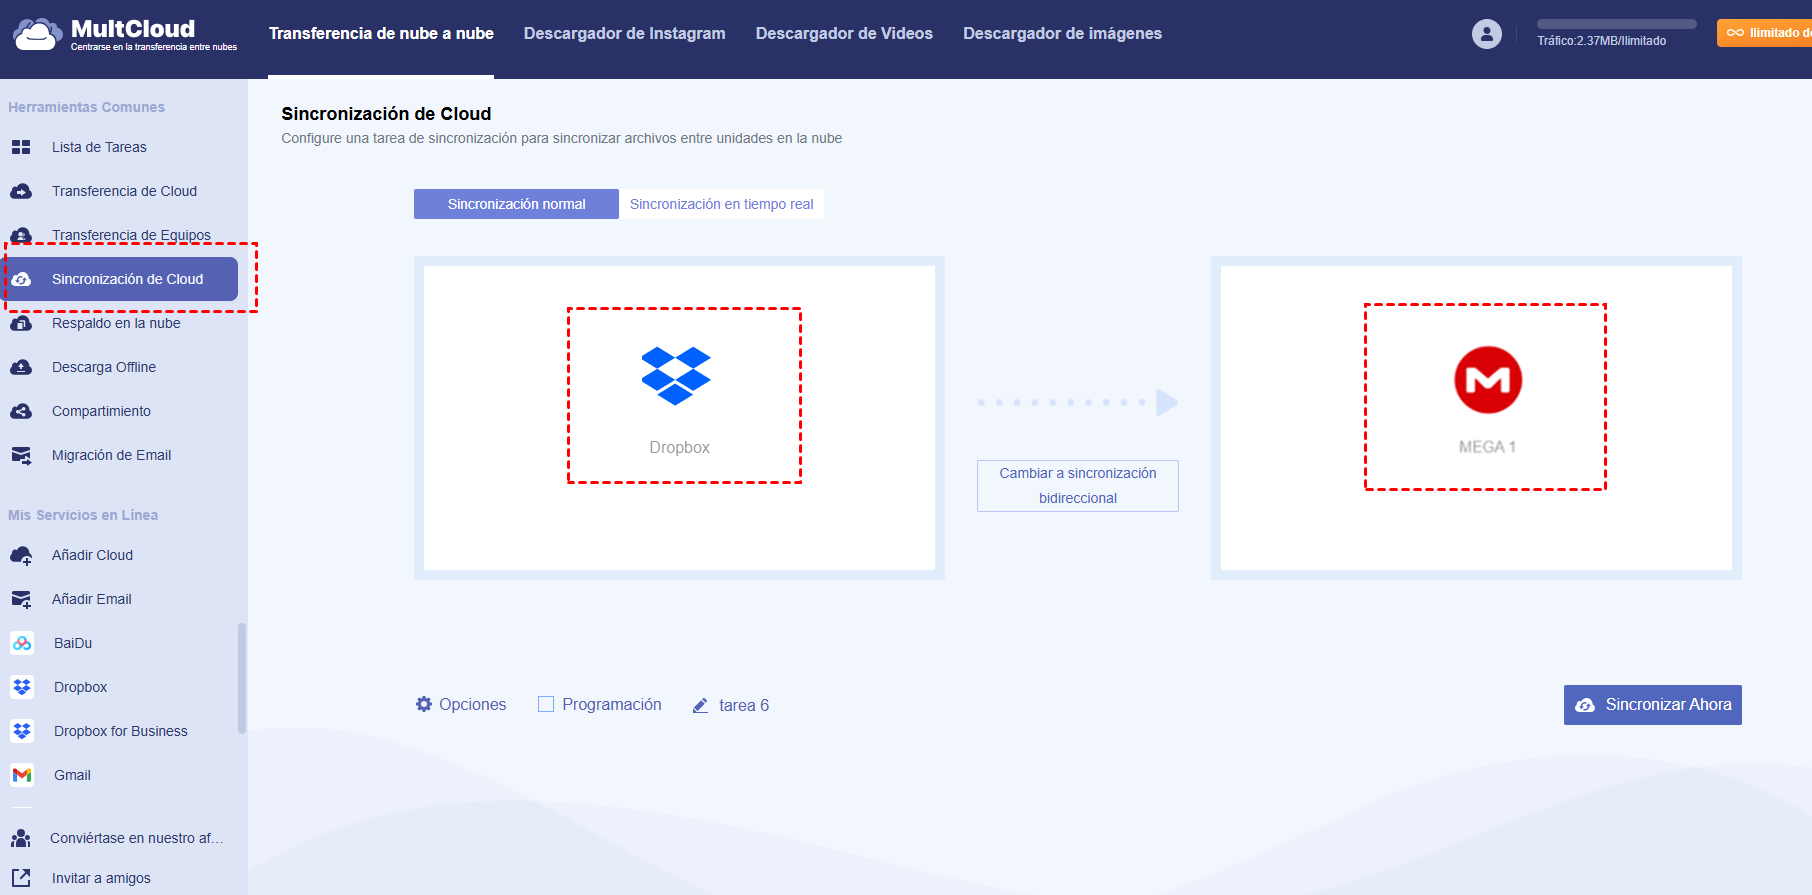The image size is (1812, 895).
Task: Click the Añadir Email envelope icon
Action: [21, 599]
